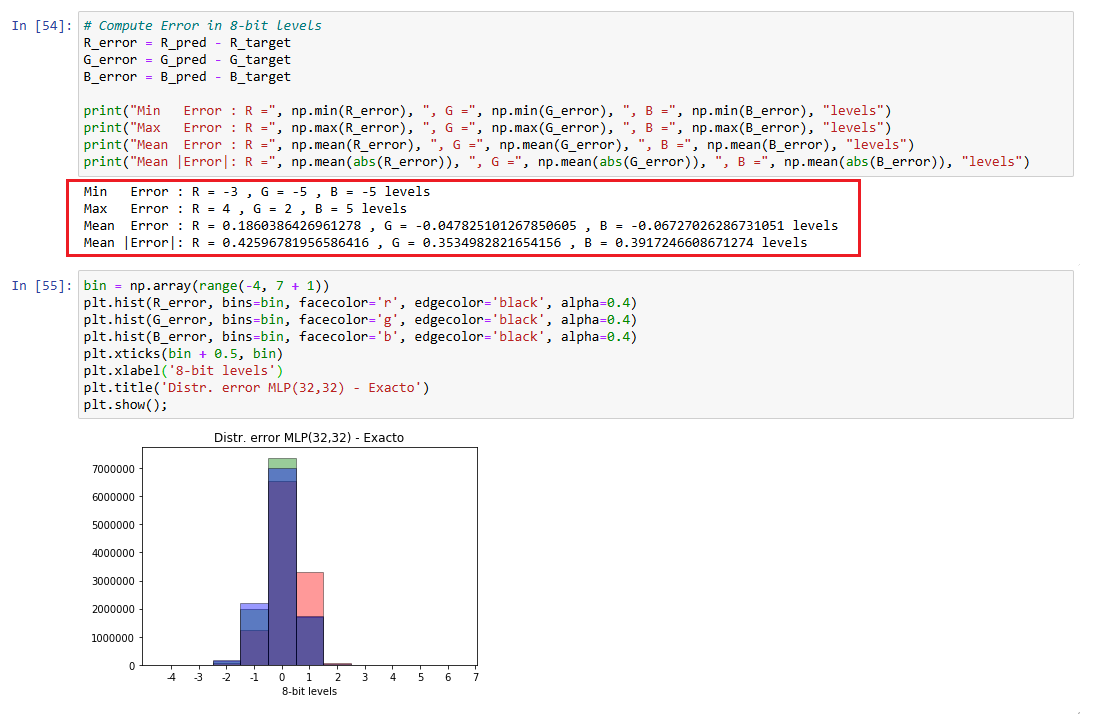The height and width of the screenshot is (723, 1096).
Task: Click output line 'Min Error : R = -3'
Action: 257,192
